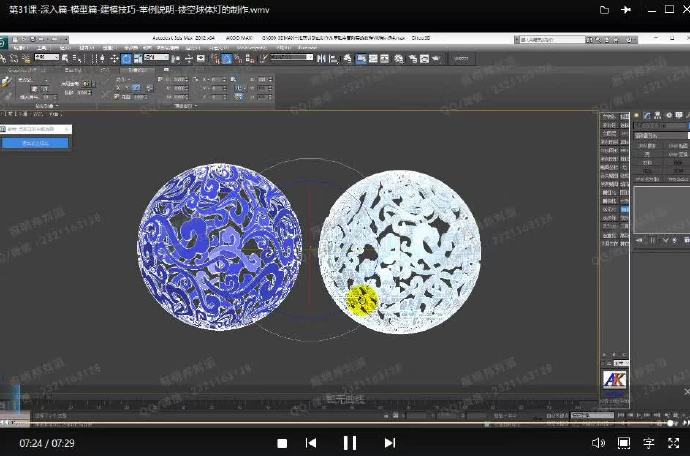Toggle Window/Crossing selection mode

coord(102,59)
